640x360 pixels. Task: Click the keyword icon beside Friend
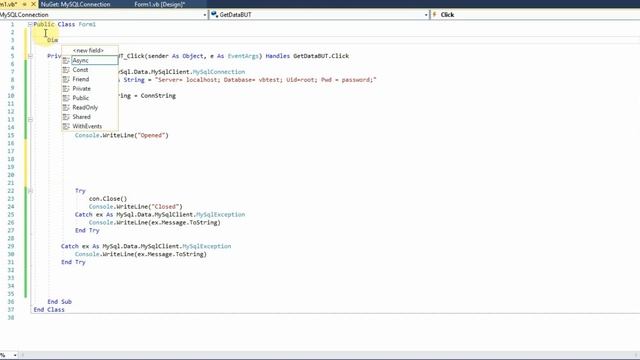[66, 79]
